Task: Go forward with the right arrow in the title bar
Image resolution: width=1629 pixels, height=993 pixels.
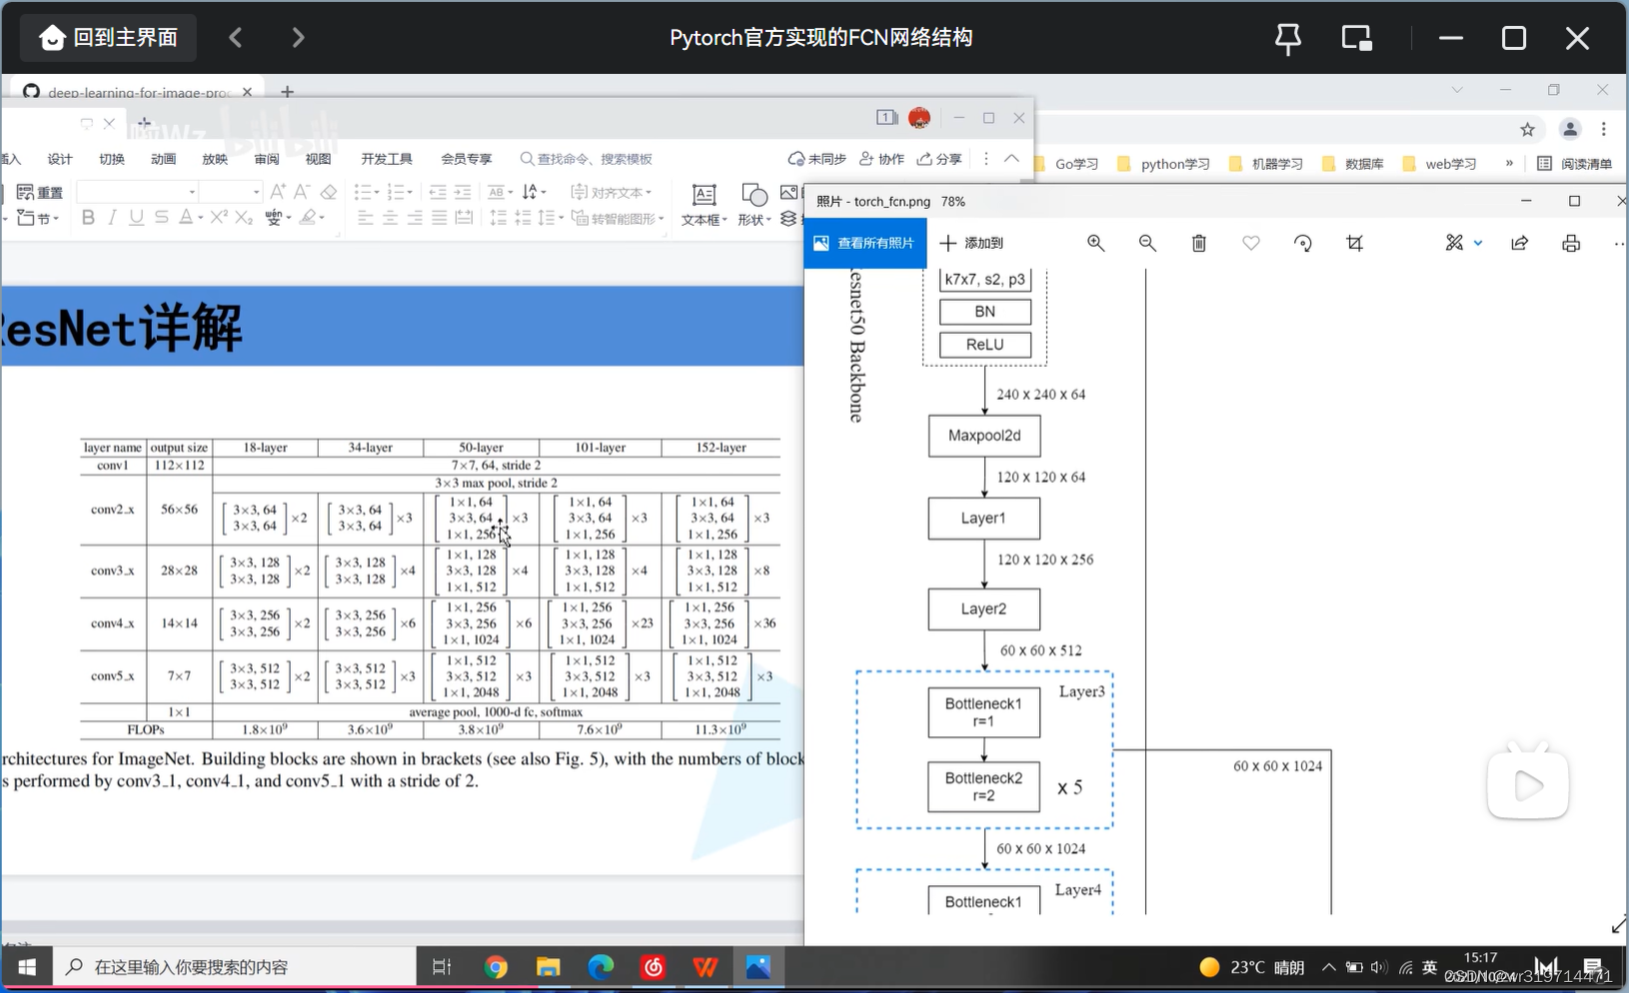Action: (298, 38)
